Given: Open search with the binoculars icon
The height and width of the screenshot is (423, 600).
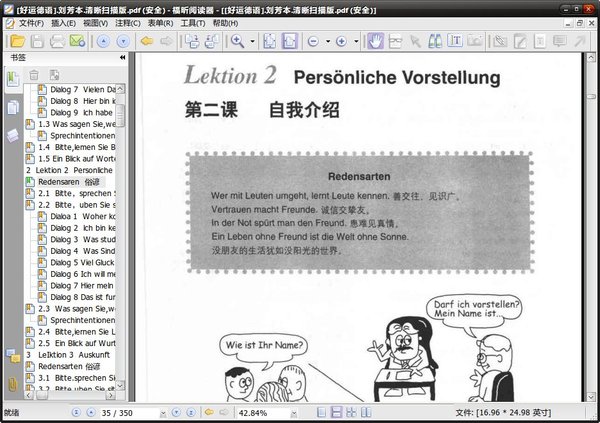Looking at the screenshot, I should 435,41.
